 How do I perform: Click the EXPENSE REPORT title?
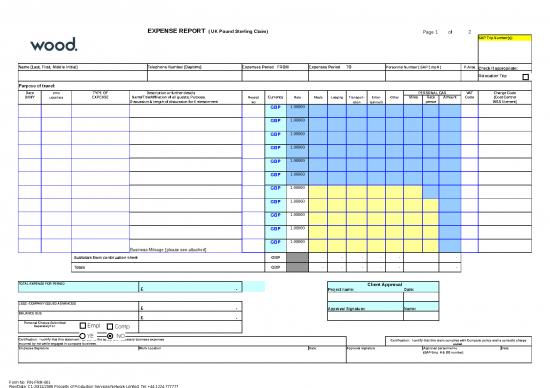[x=176, y=31]
